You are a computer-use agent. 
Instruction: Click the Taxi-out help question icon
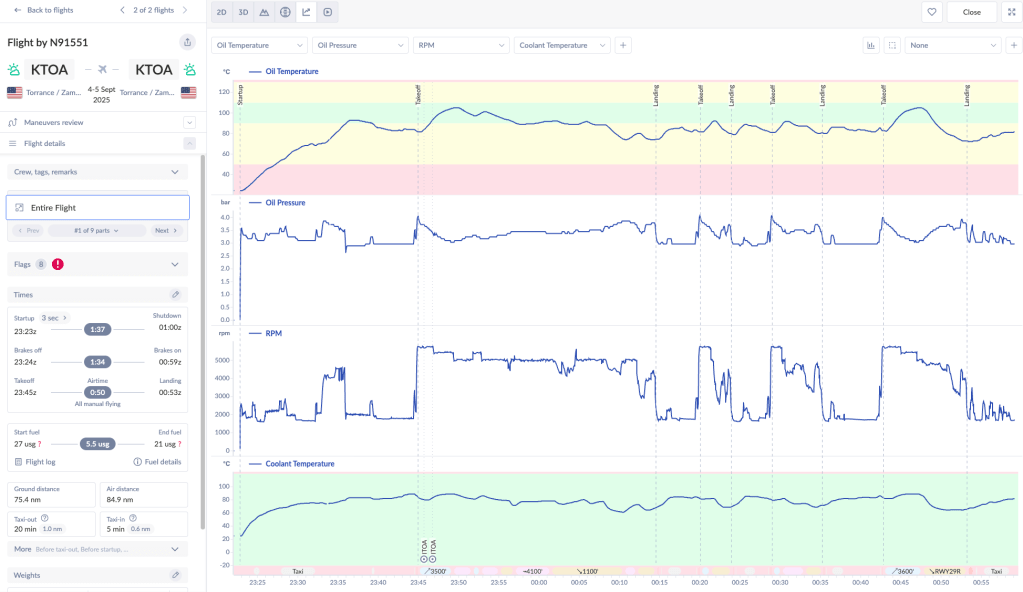(45, 516)
